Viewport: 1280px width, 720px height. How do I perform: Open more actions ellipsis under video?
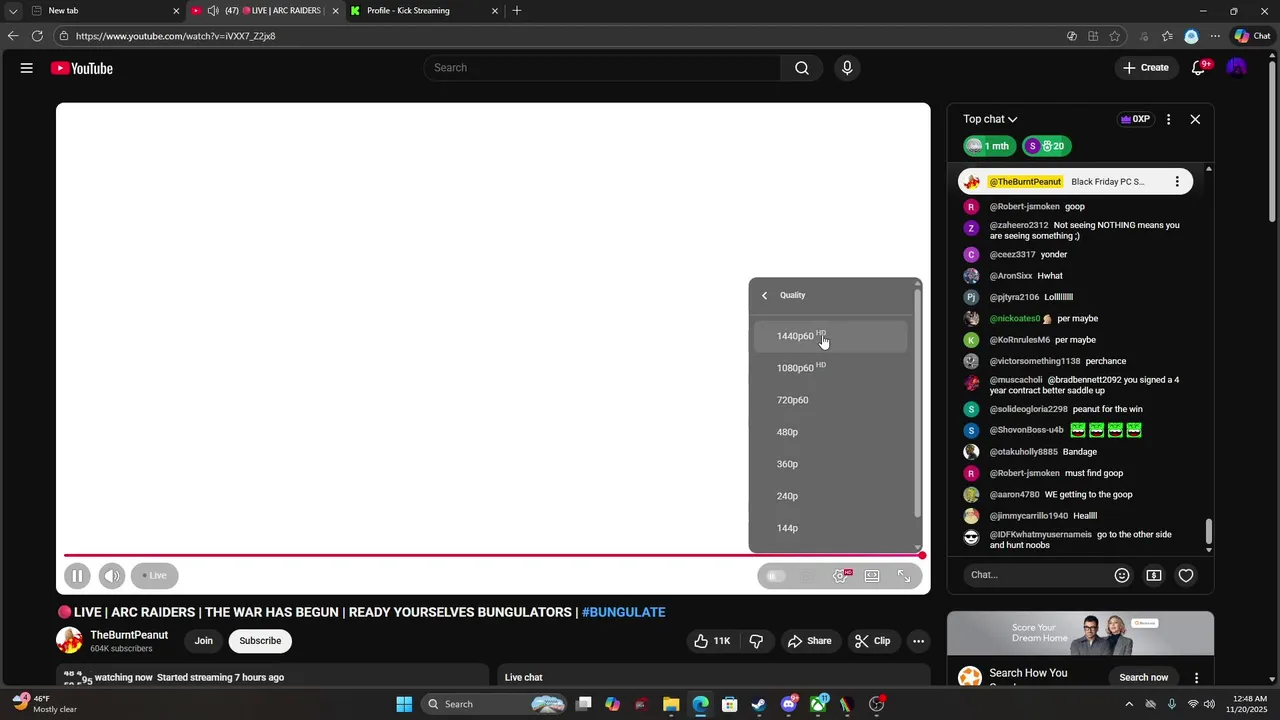click(x=918, y=641)
